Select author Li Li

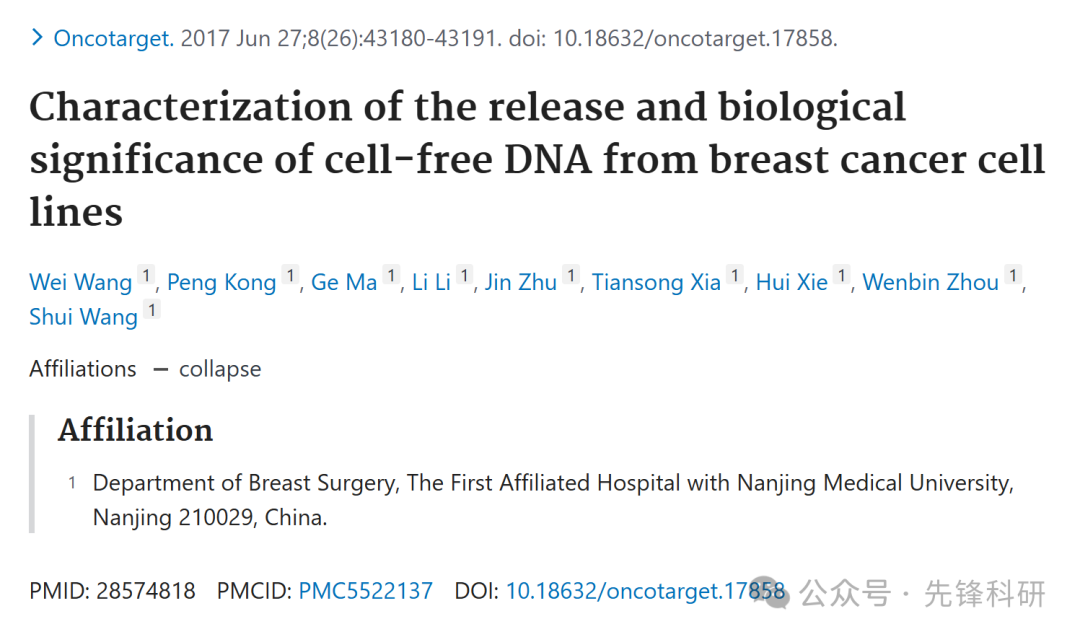pos(431,282)
